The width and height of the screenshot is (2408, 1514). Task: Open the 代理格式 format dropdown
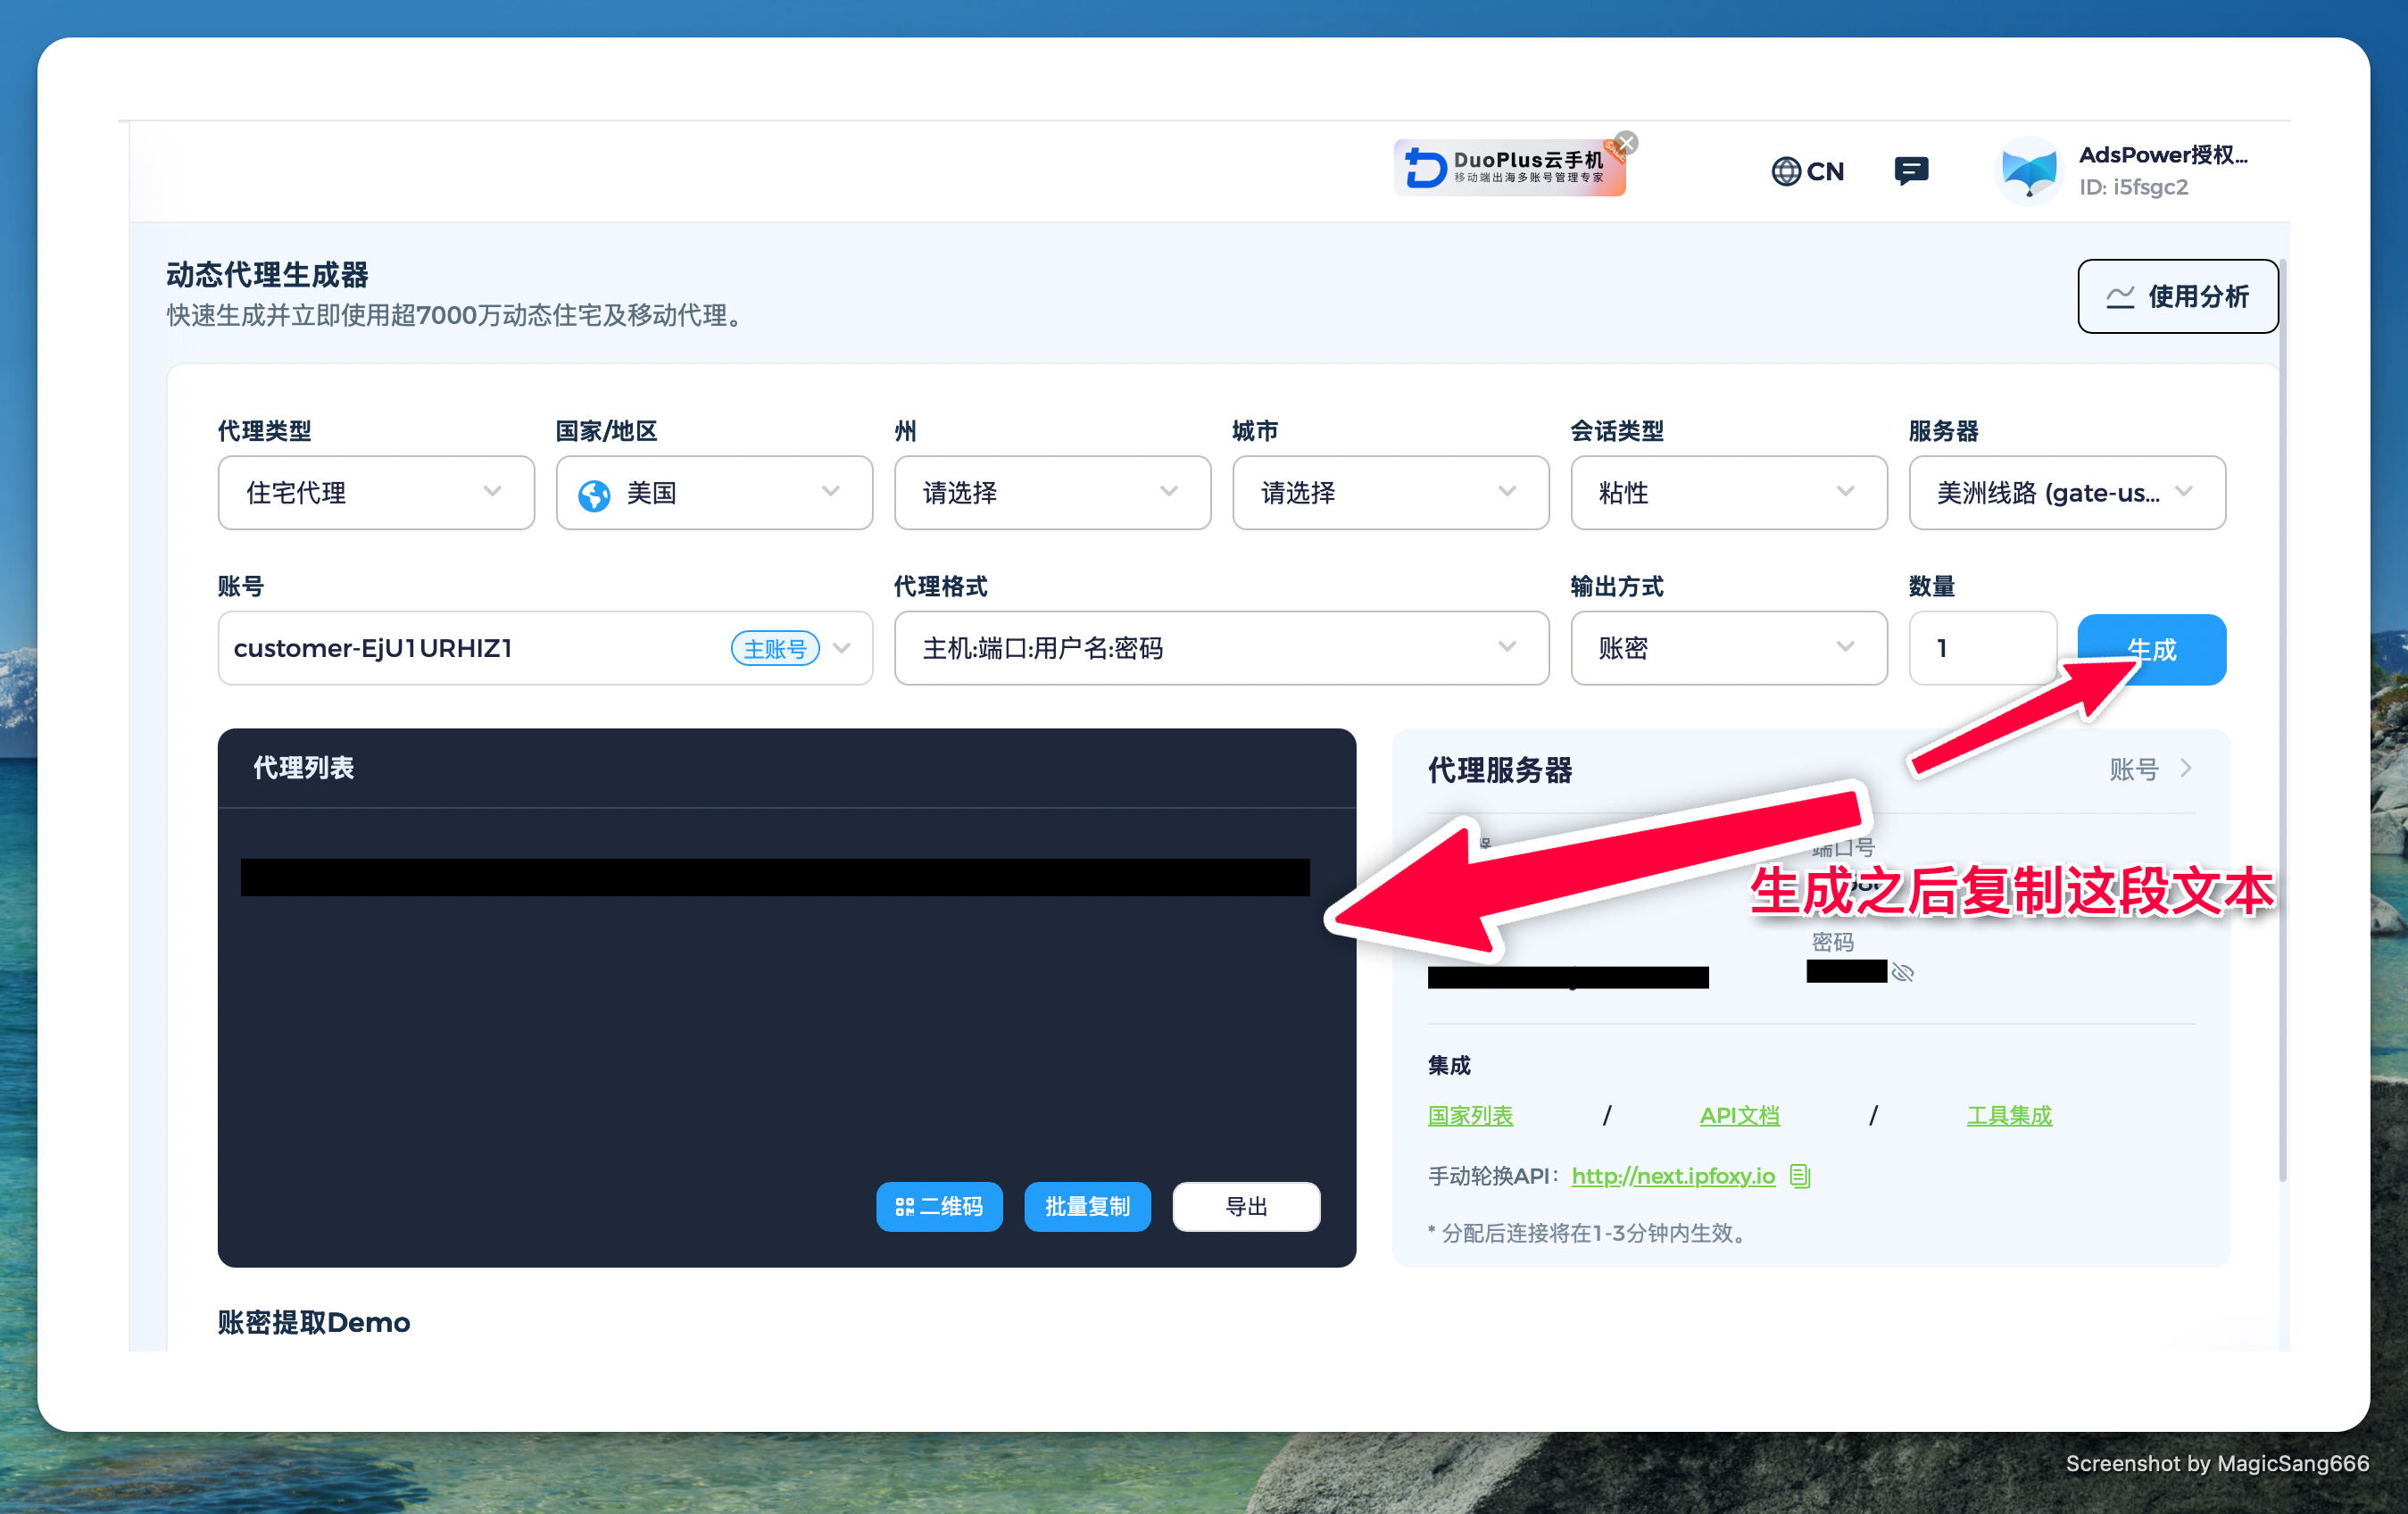pos(1220,648)
